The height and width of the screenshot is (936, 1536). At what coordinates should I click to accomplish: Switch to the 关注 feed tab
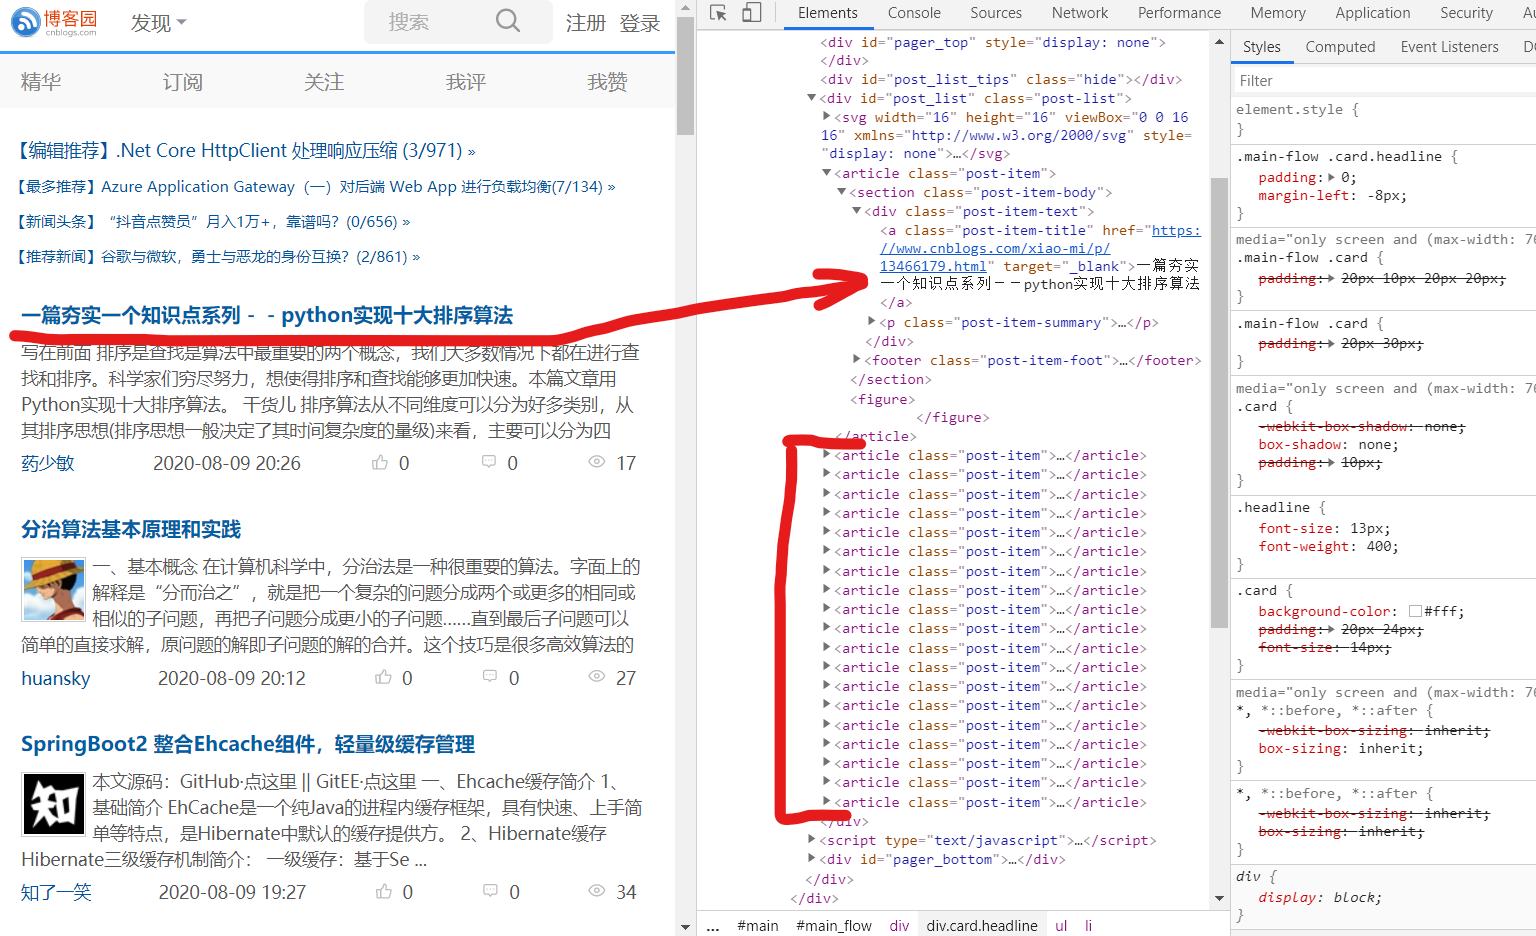pos(324,82)
